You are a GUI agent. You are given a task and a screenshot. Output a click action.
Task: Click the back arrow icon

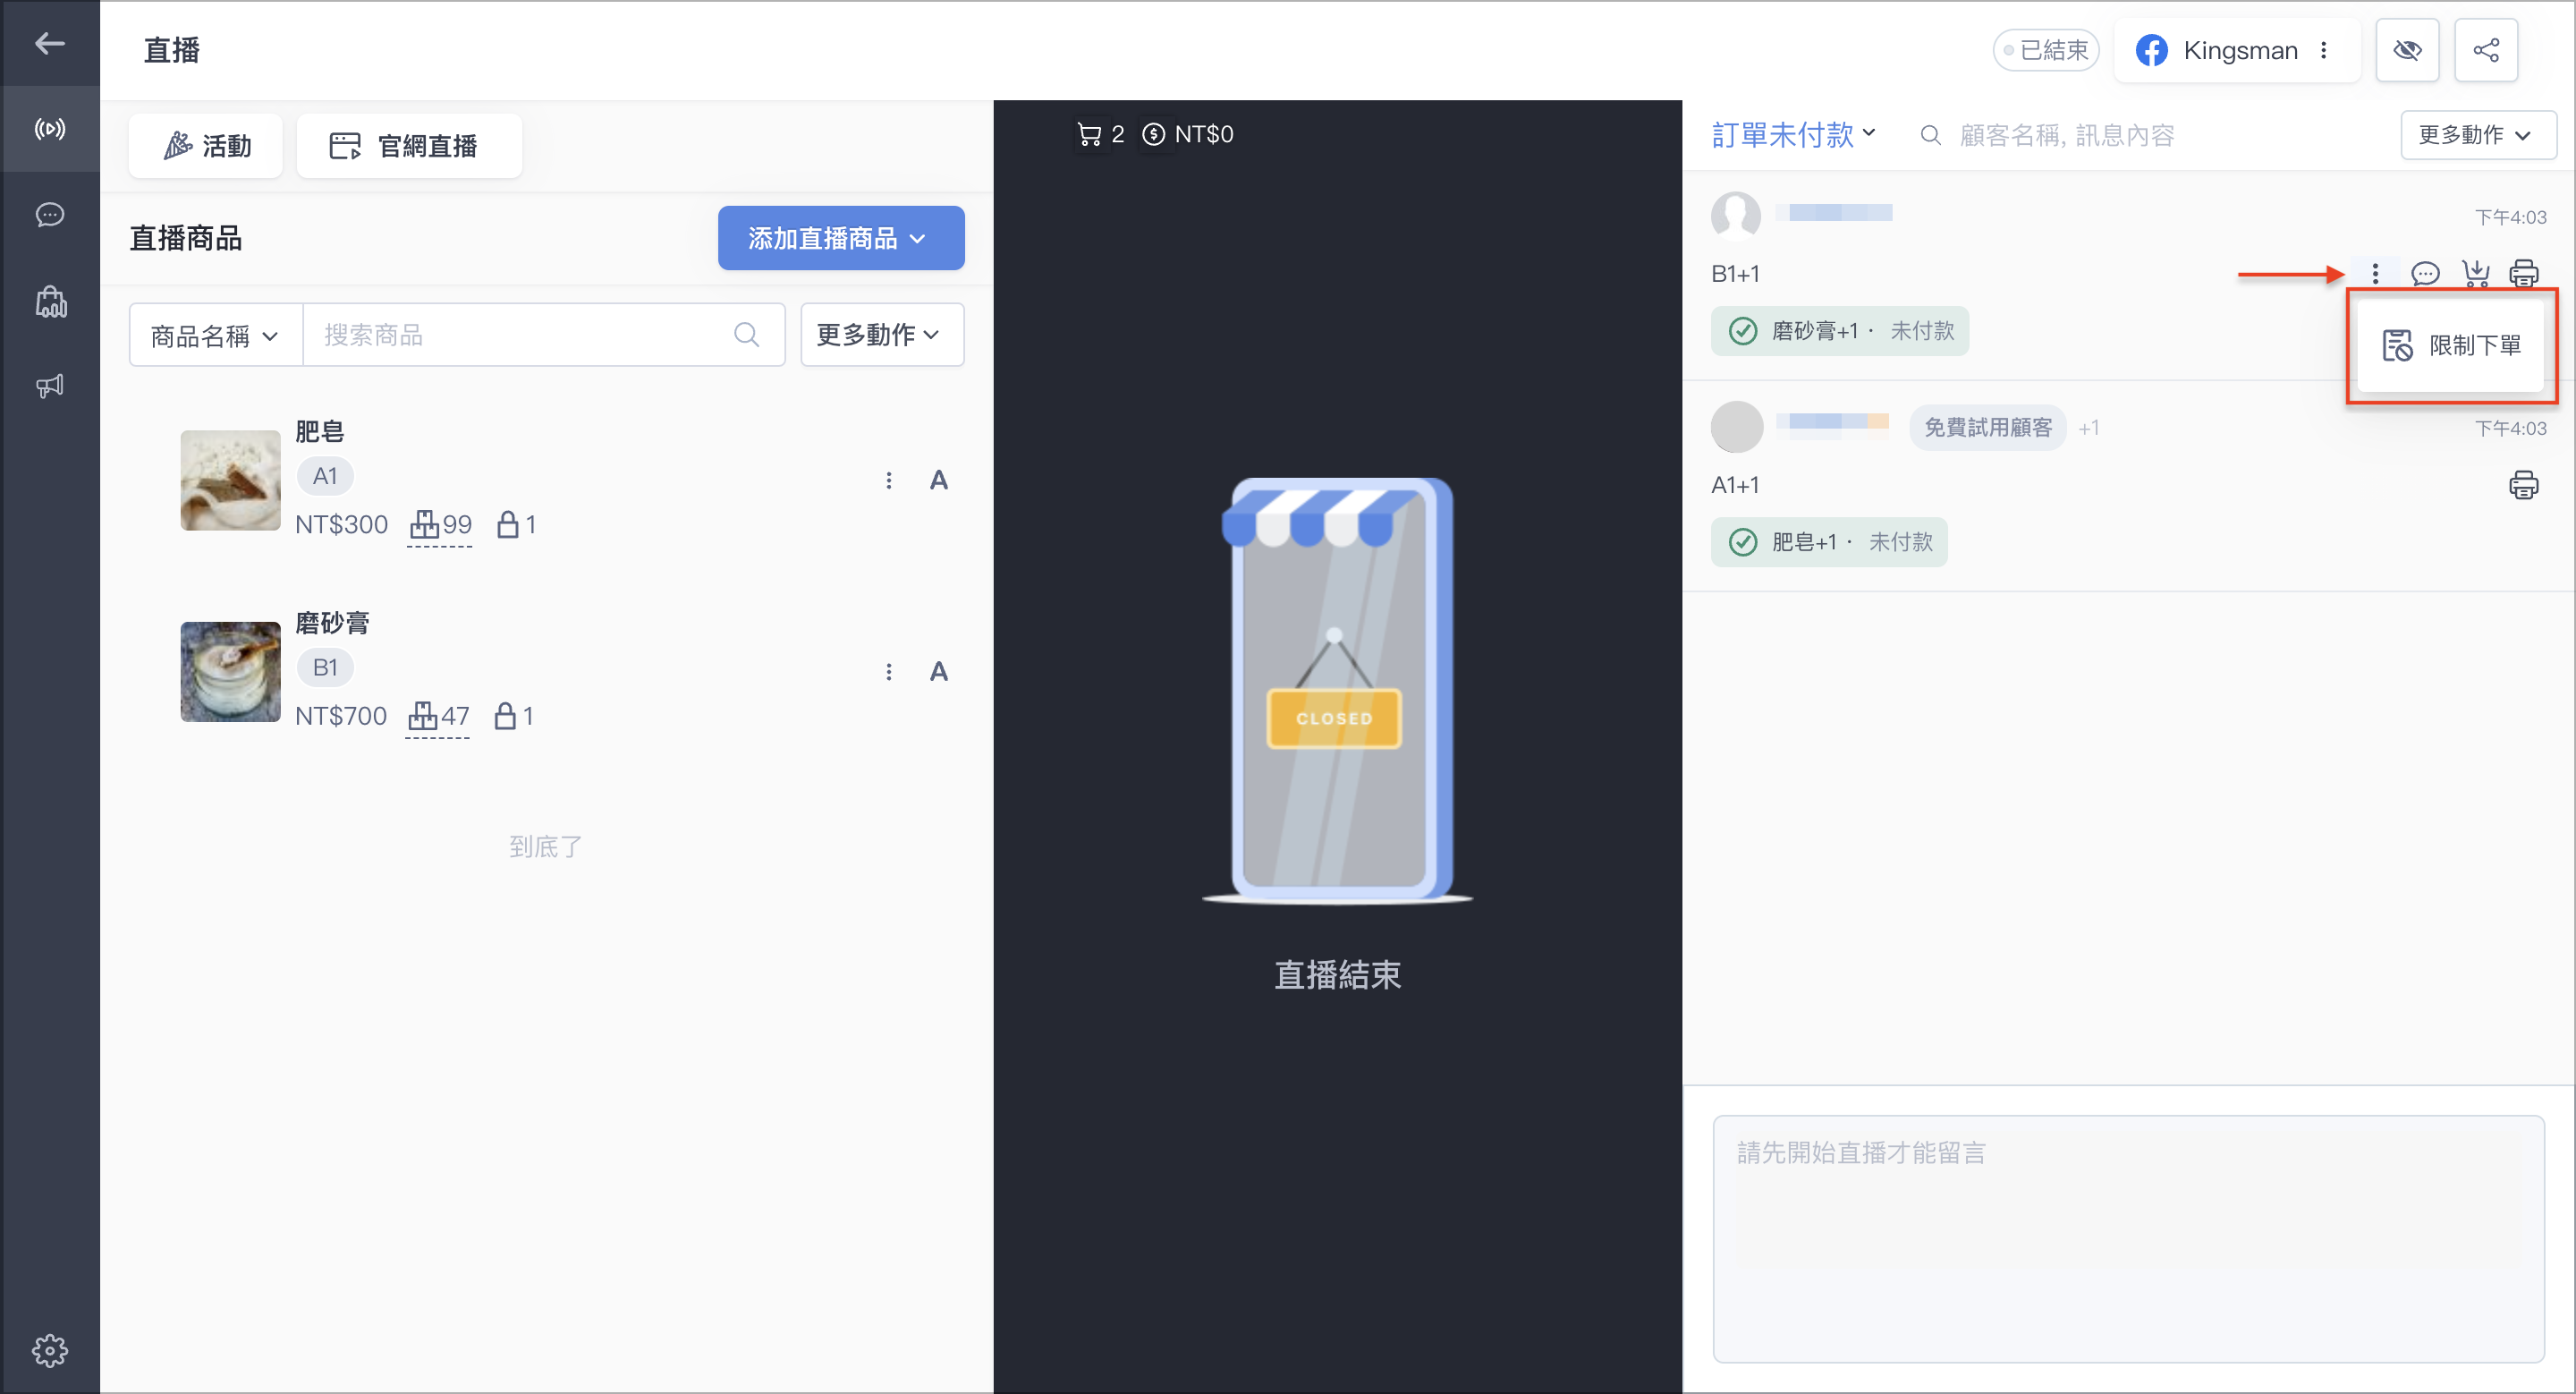click(x=50, y=43)
